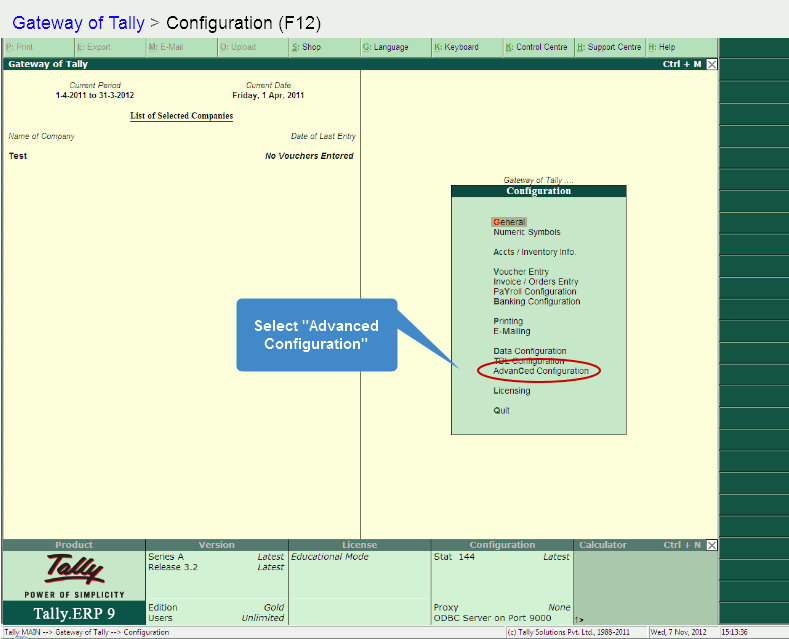Open Data Configuration entry
The image size is (789, 639).
pyautogui.click(x=529, y=351)
